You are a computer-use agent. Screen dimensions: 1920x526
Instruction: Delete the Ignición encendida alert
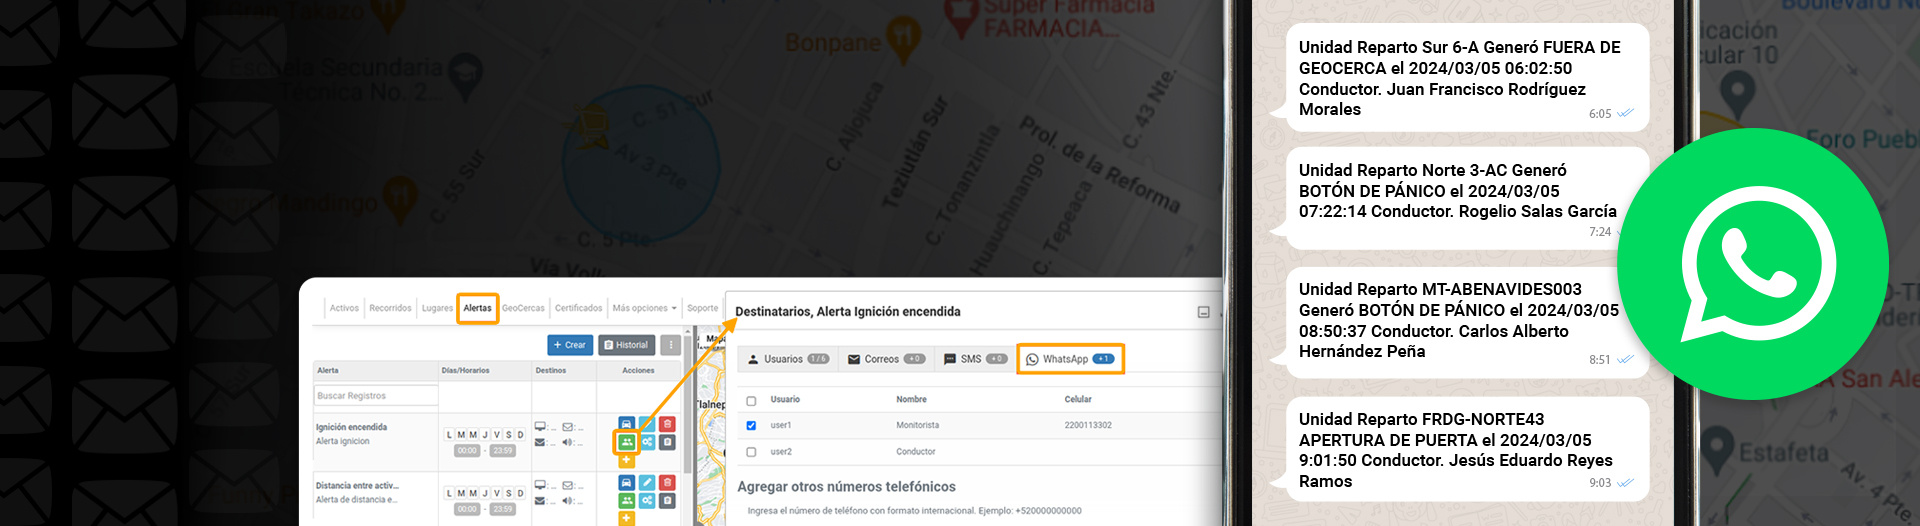(668, 424)
